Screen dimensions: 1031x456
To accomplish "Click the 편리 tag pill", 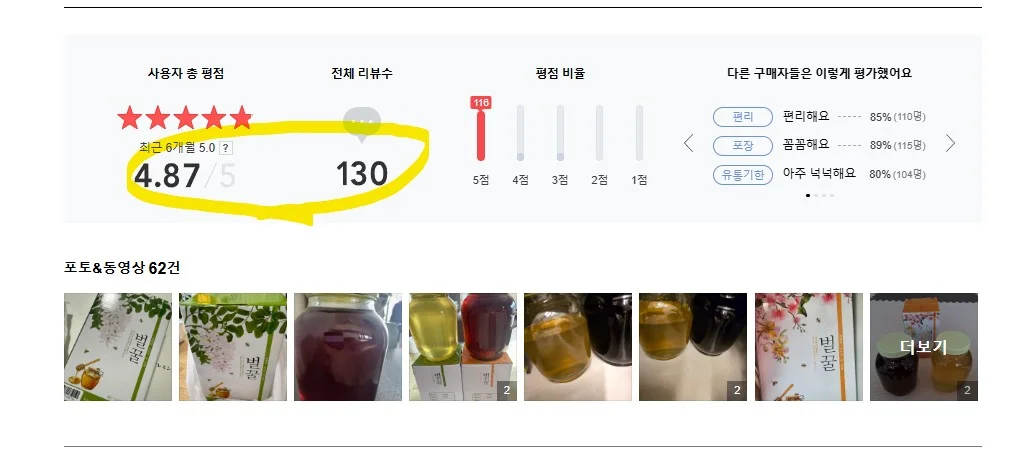I will click(x=742, y=117).
